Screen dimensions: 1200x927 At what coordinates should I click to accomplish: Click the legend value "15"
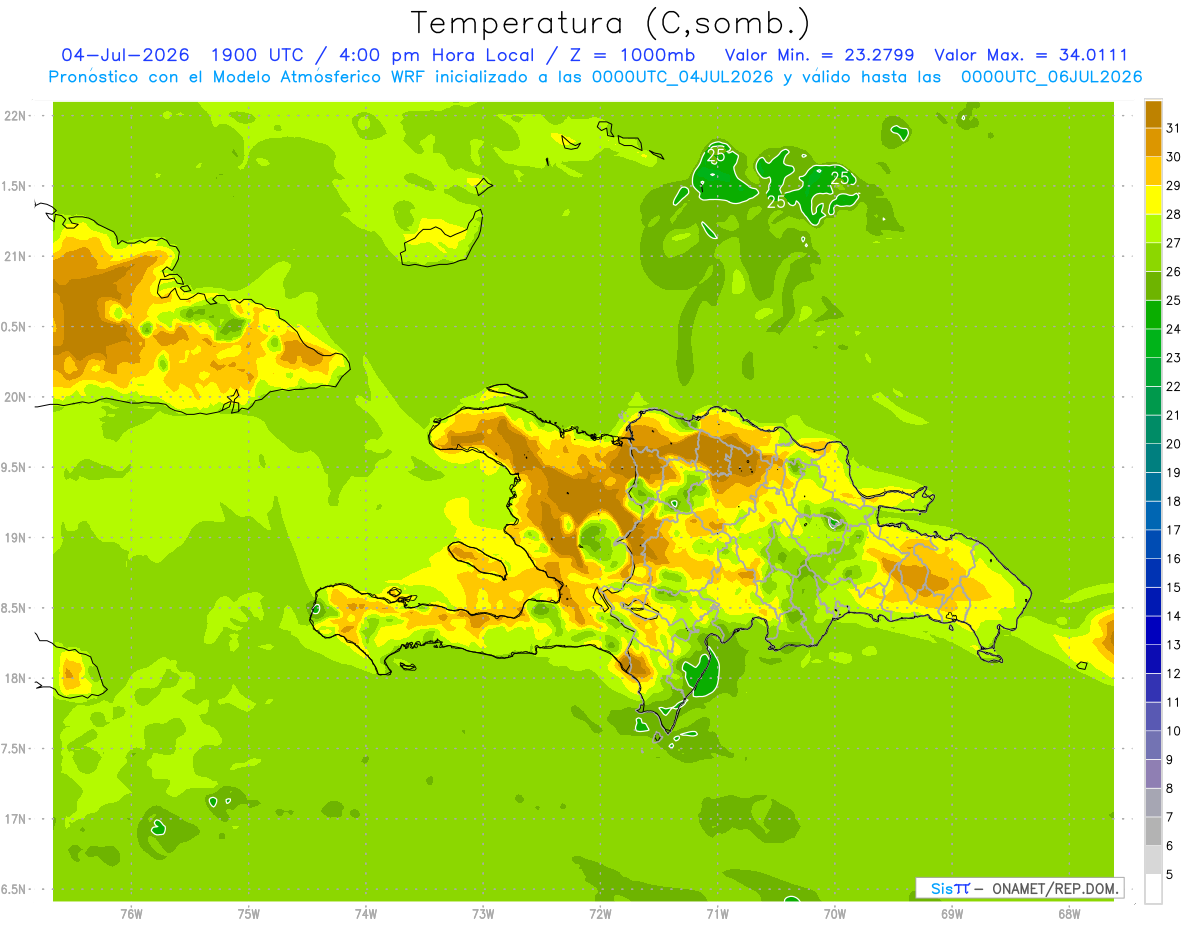point(1174,587)
